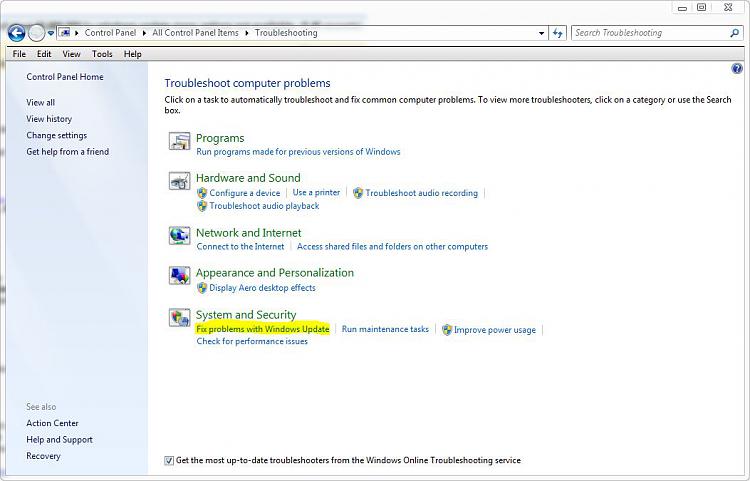Screen dimensions: 750x481
Task: Open the View menu
Action: pyautogui.click(x=71, y=54)
